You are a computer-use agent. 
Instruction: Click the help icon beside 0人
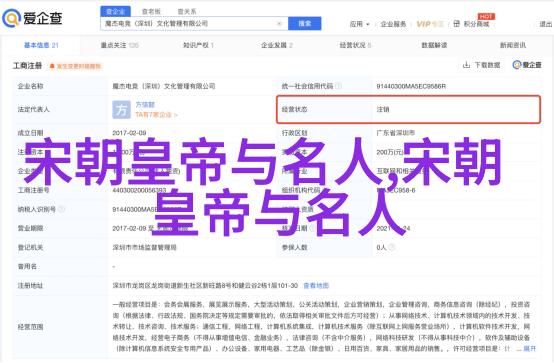coord(391,247)
